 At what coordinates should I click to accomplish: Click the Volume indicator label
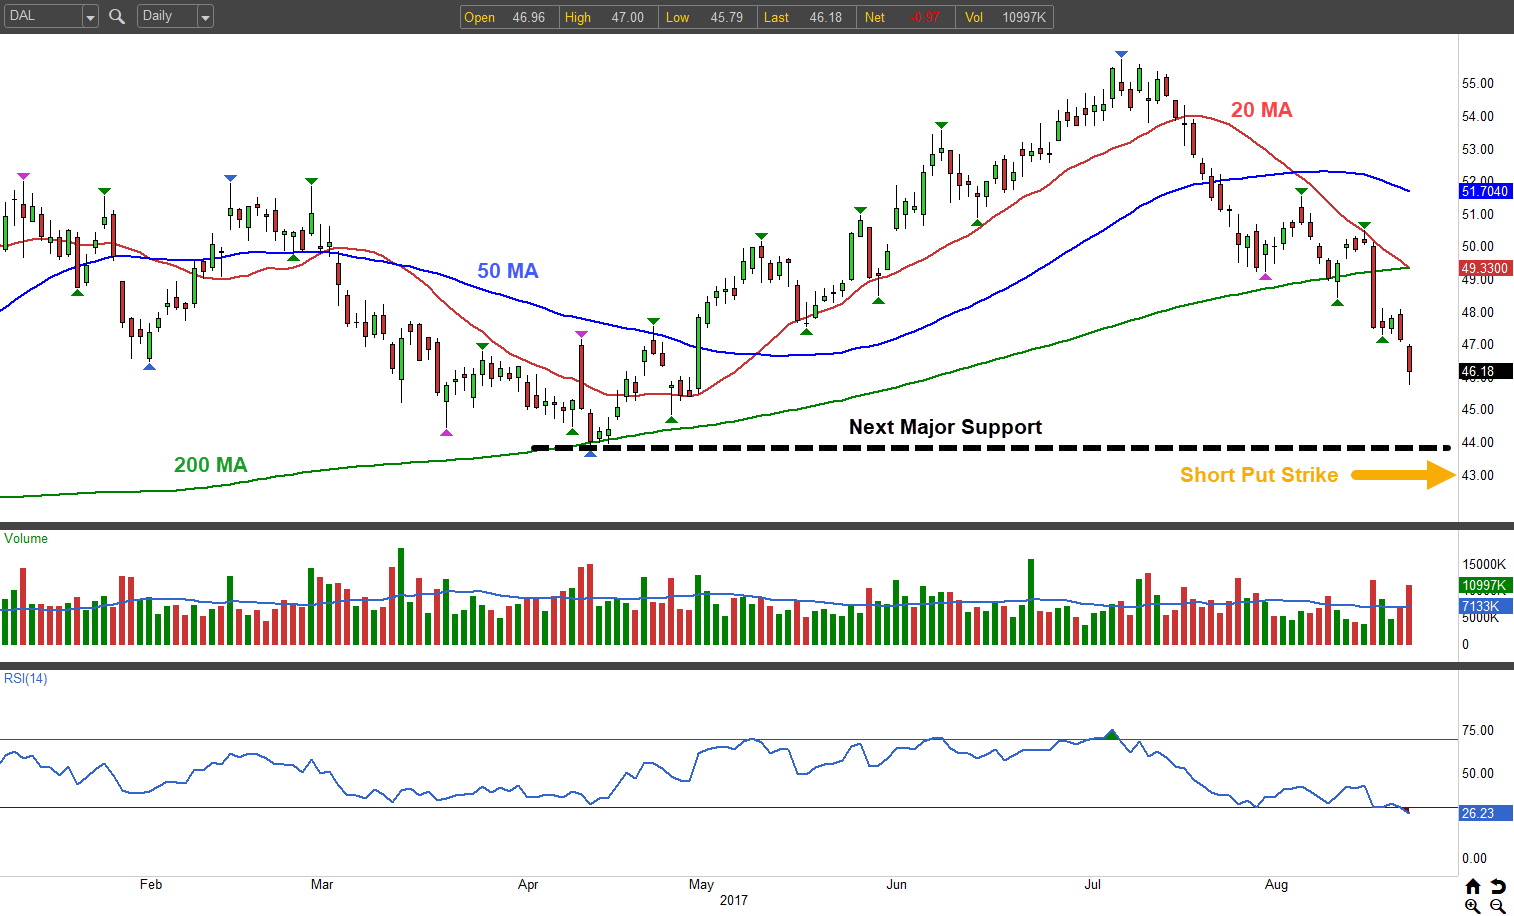[x=26, y=539]
